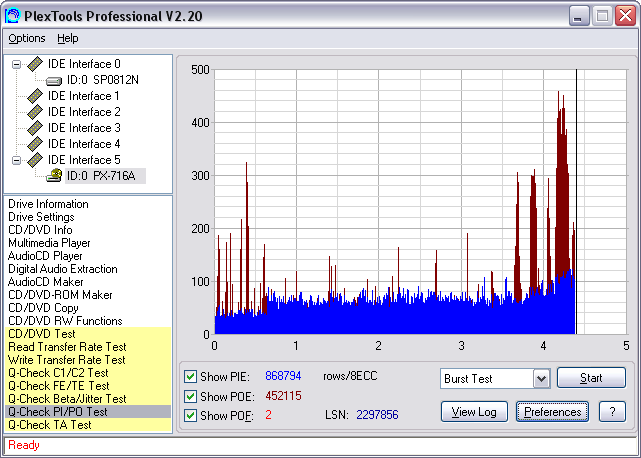Viewport: 641px width, 458px height.
Task: Close the PlexTools Professional window
Action: pyautogui.click(x=625, y=16)
